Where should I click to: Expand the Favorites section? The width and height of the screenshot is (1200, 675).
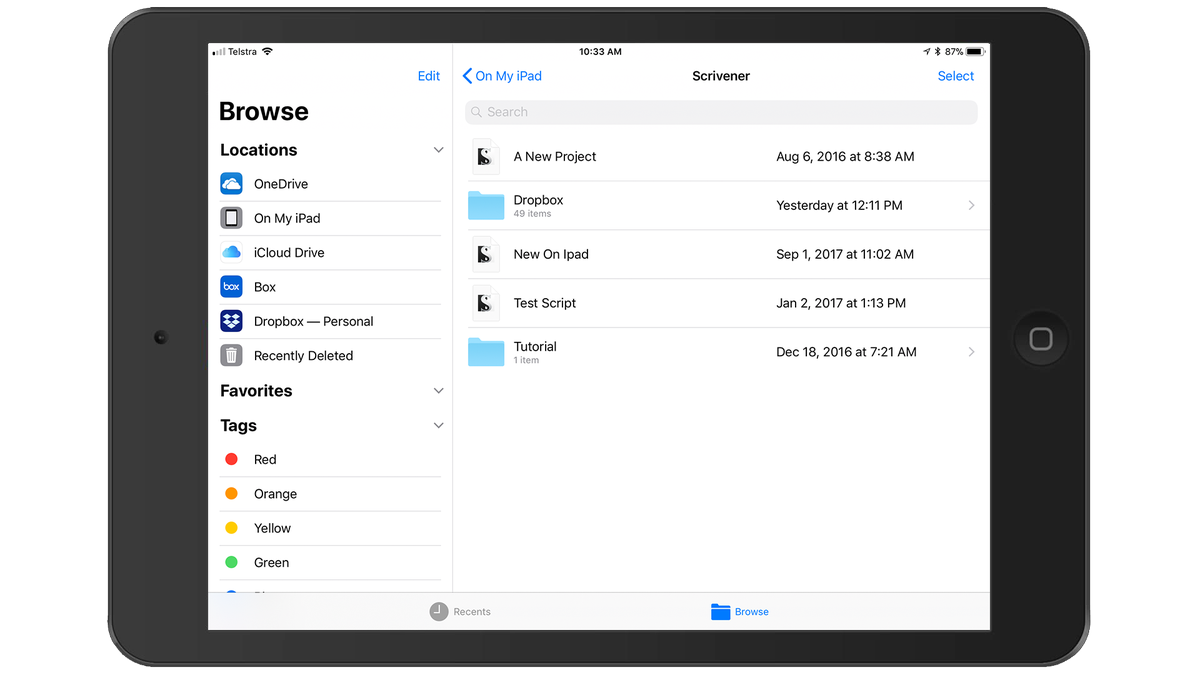pos(438,391)
